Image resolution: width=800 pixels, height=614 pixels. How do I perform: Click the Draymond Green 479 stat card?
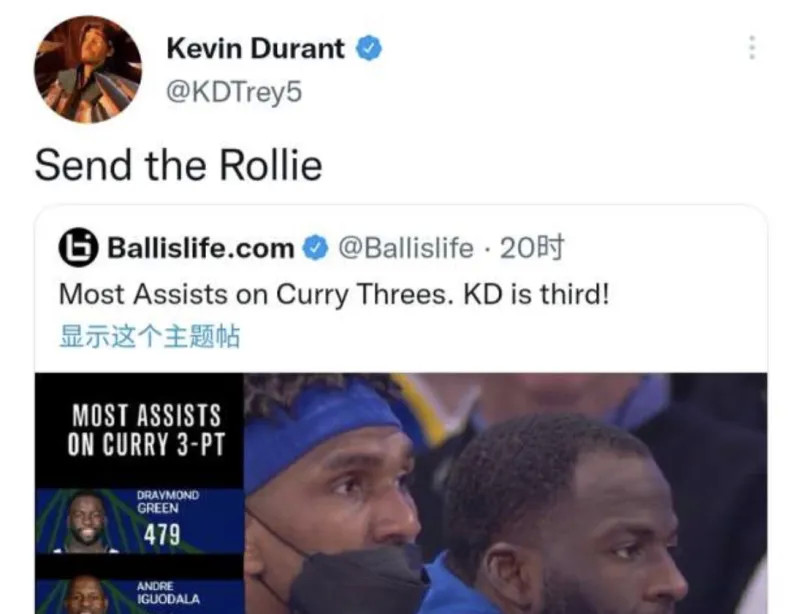pyautogui.click(x=139, y=521)
